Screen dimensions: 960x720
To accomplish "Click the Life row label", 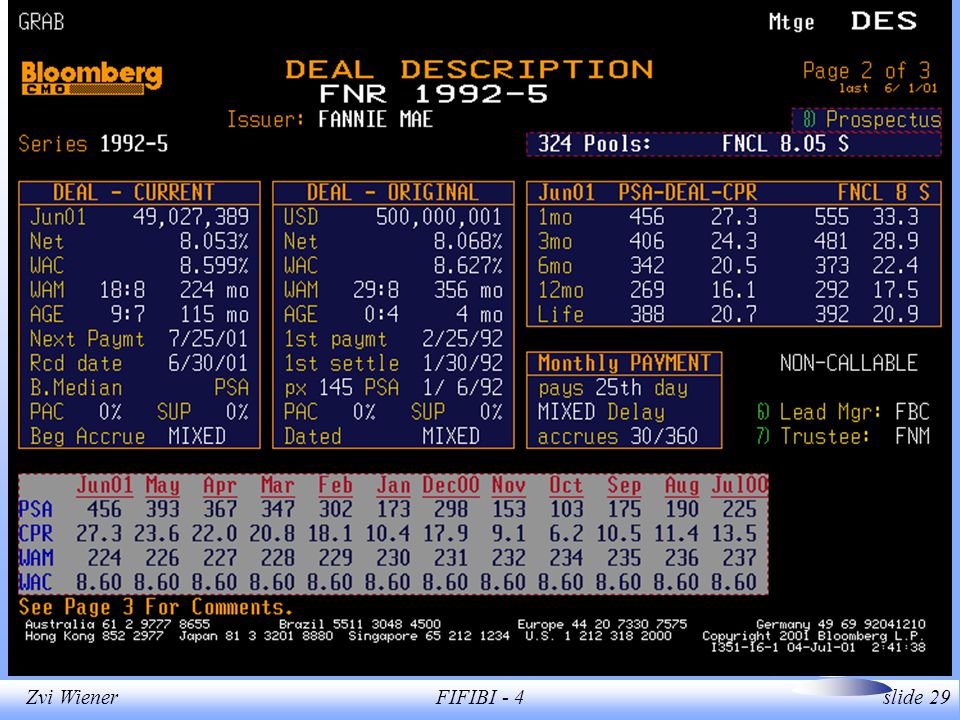I will pyautogui.click(x=561, y=315).
